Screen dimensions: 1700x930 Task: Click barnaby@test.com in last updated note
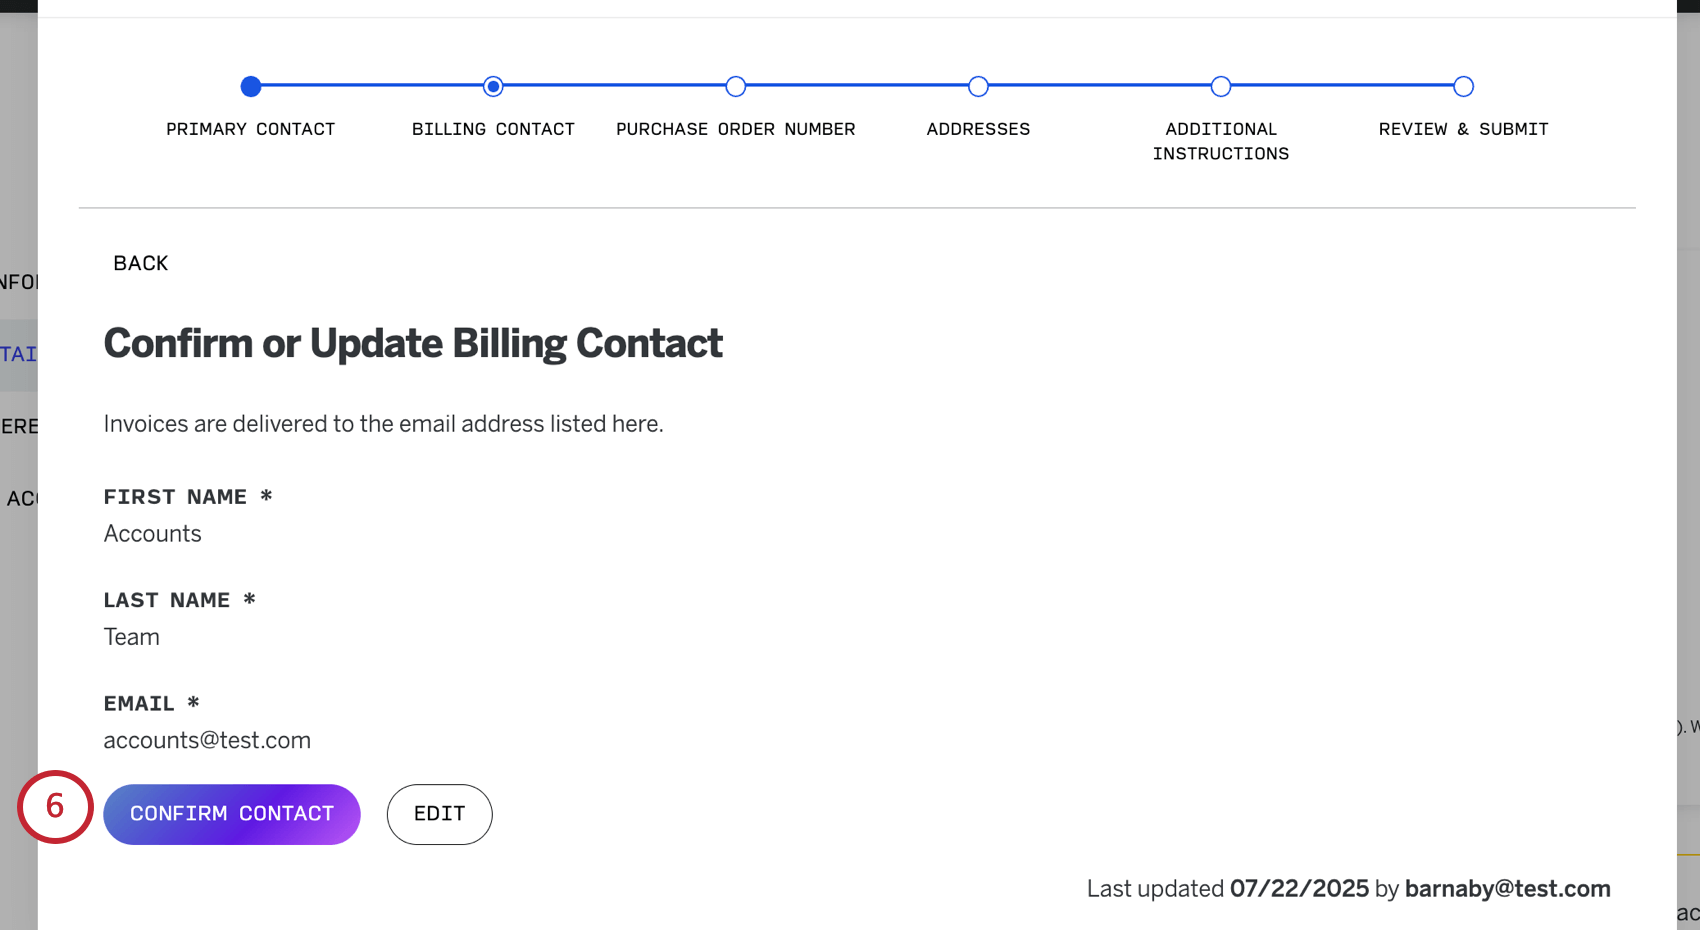click(1507, 889)
